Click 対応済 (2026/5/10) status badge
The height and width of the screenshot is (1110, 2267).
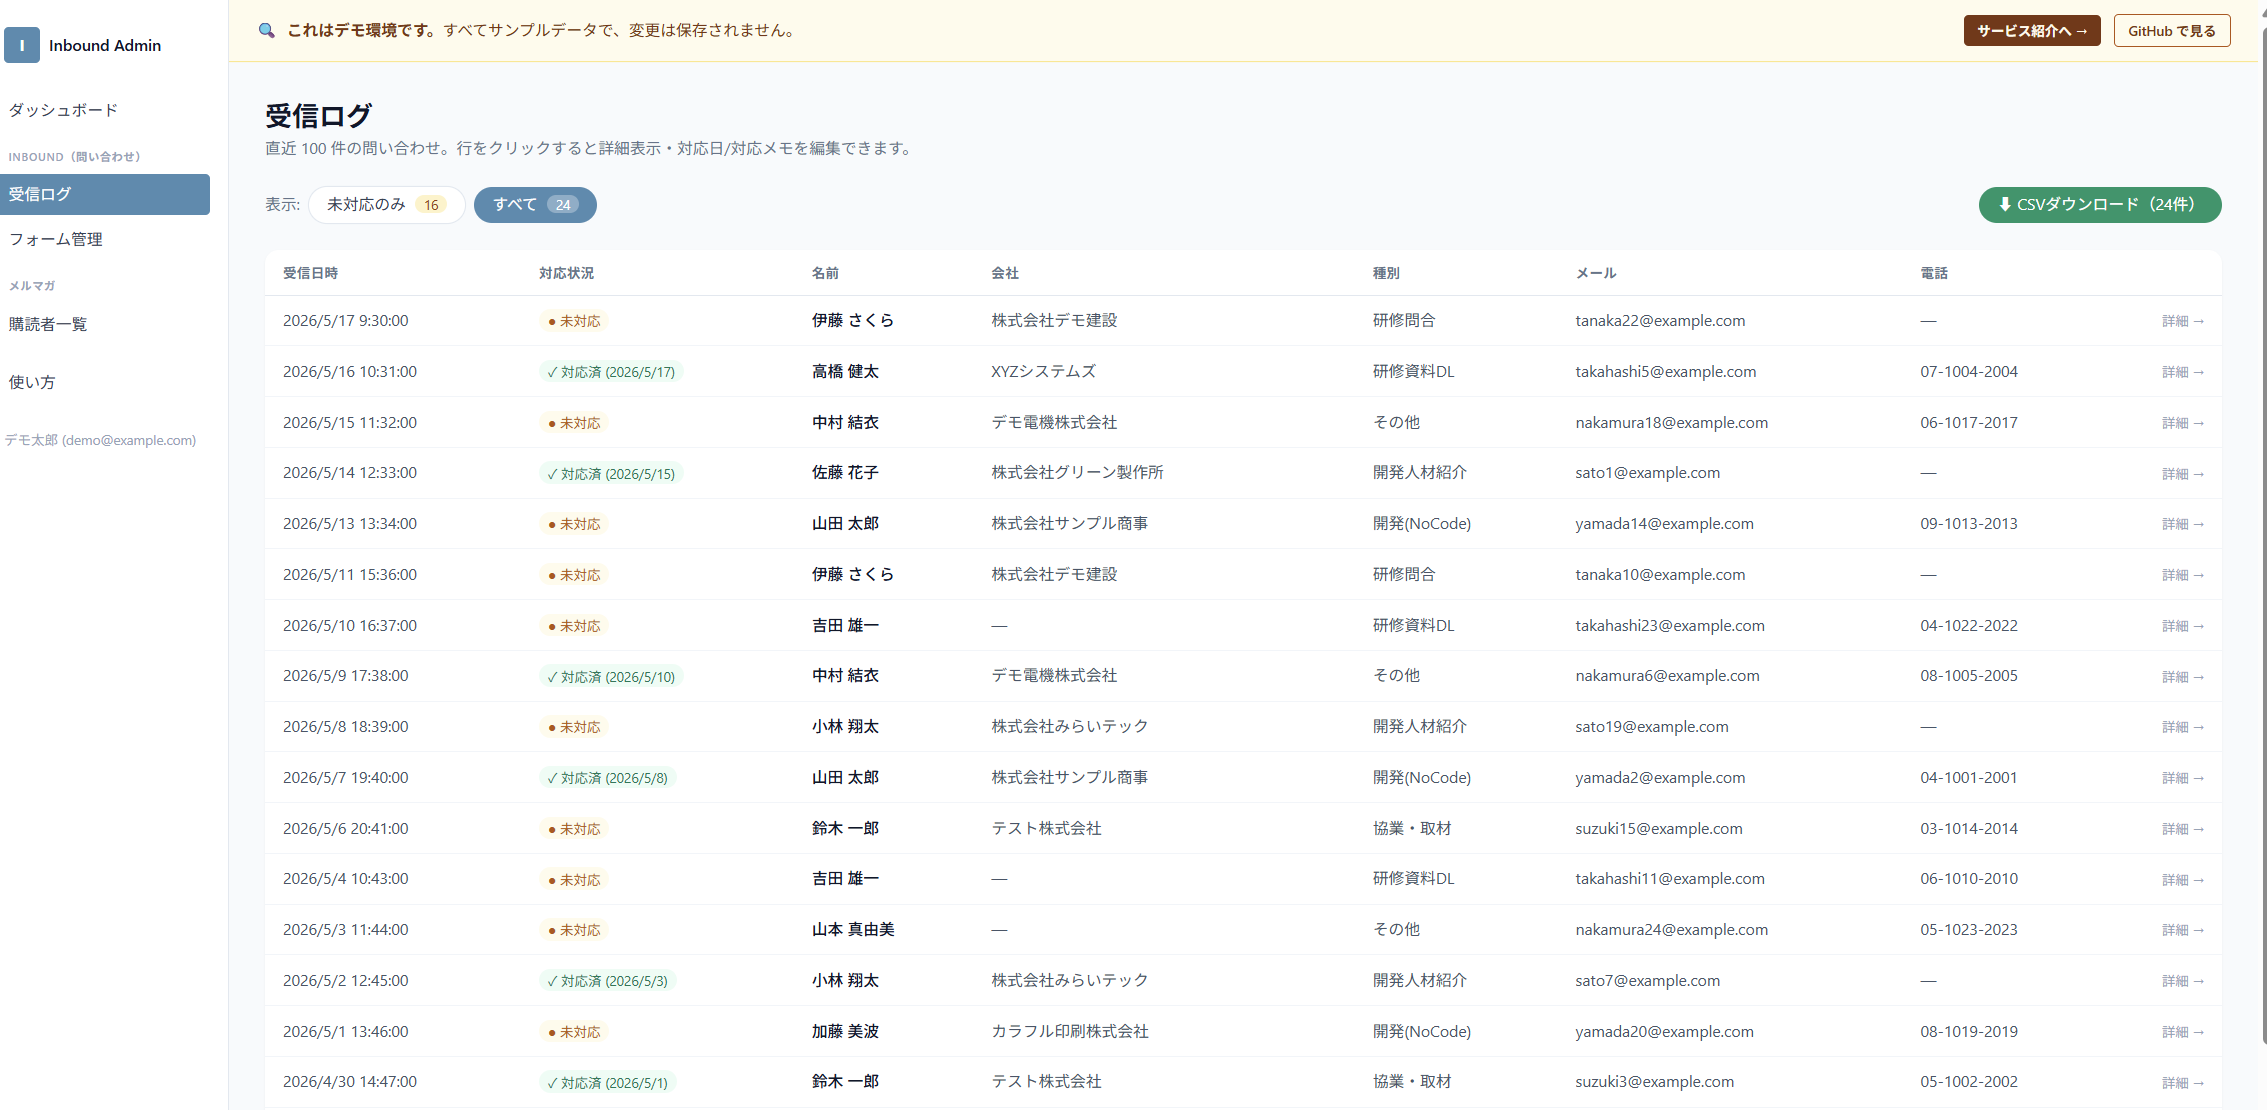point(611,677)
